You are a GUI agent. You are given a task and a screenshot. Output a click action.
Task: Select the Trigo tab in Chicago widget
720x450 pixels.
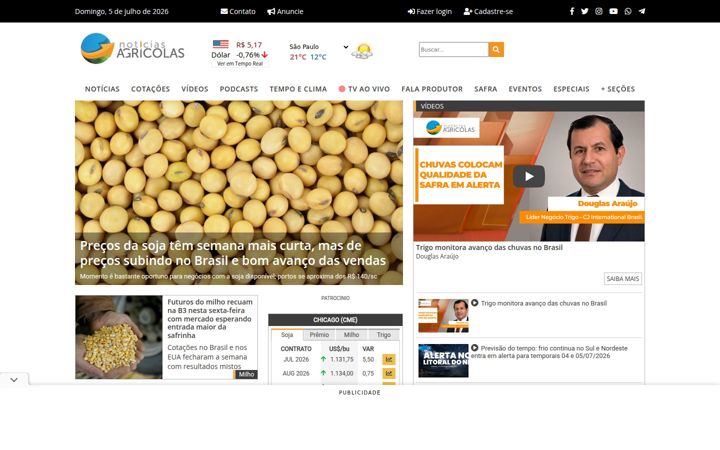(x=384, y=335)
